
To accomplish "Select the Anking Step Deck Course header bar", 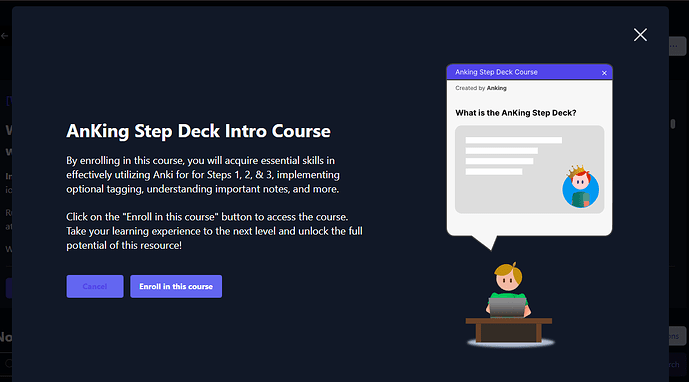I will click(529, 72).
